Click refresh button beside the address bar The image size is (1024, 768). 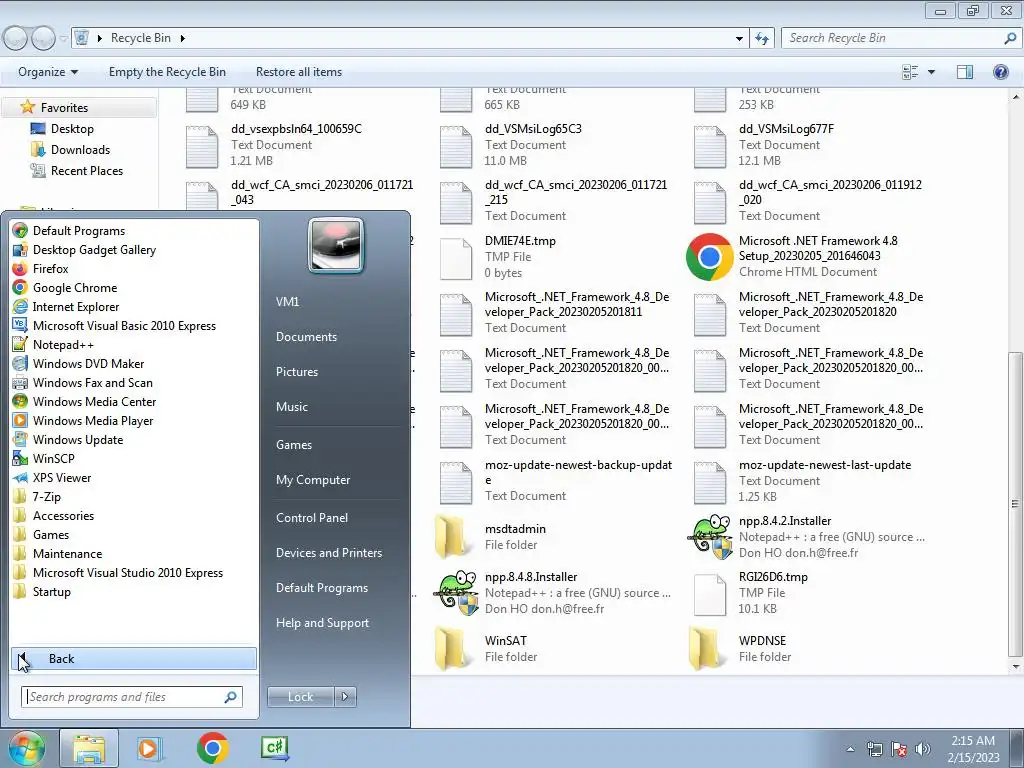point(761,38)
